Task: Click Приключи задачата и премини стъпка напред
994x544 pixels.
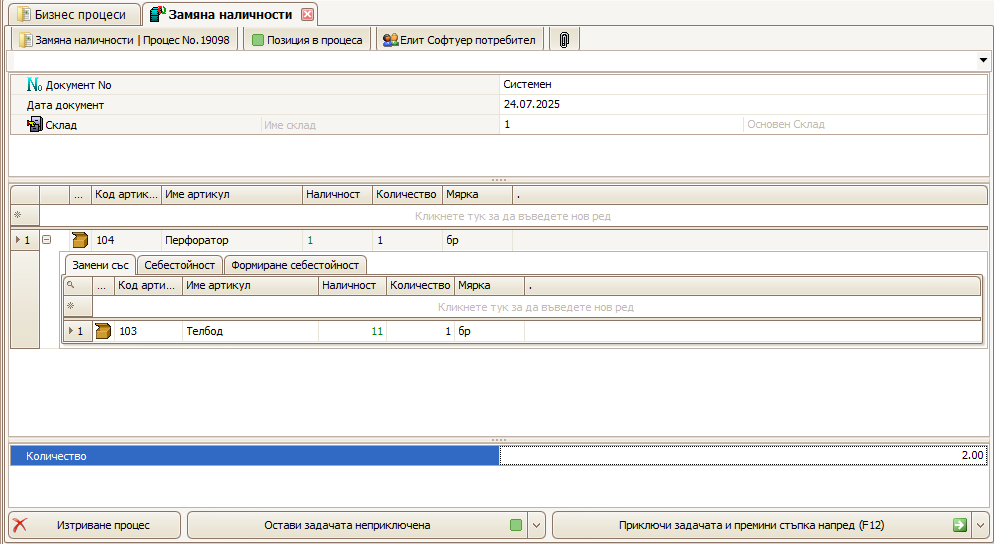Action: tap(750, 525)
